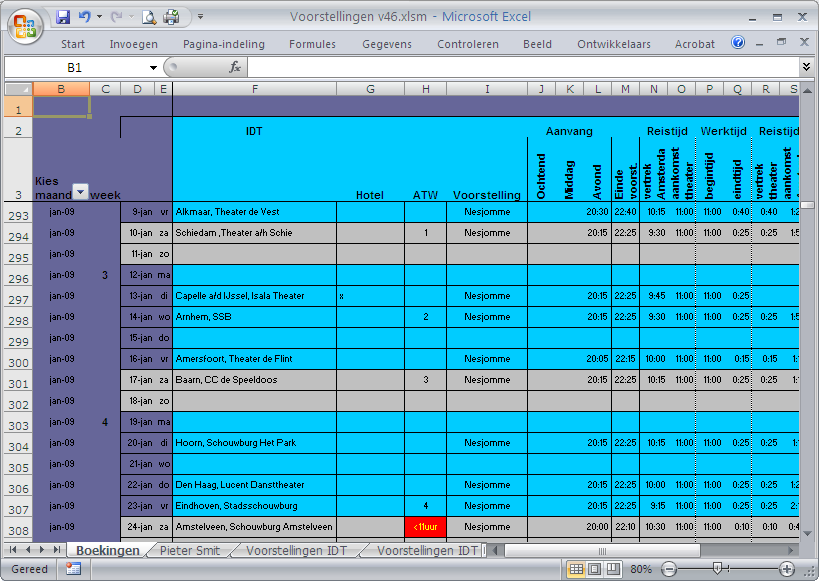Click the Select All corner box
This screenshot has height=581, width=819.
tap(19, 89)
